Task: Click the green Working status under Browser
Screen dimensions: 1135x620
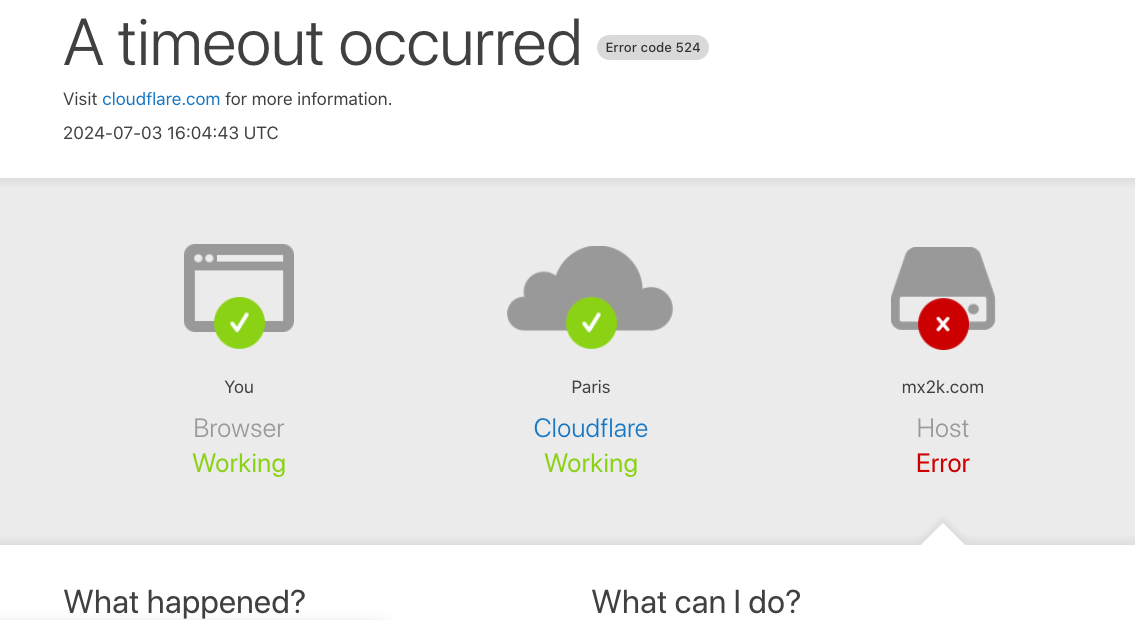Action: [x=239, y=464]
